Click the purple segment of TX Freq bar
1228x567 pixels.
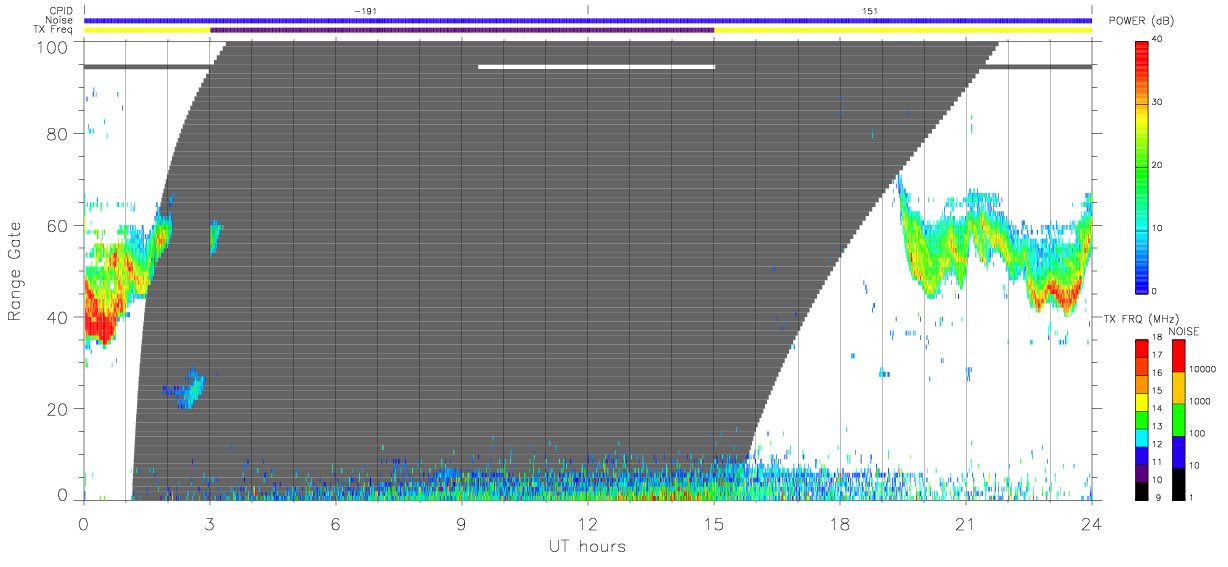[x=462, y=30]
